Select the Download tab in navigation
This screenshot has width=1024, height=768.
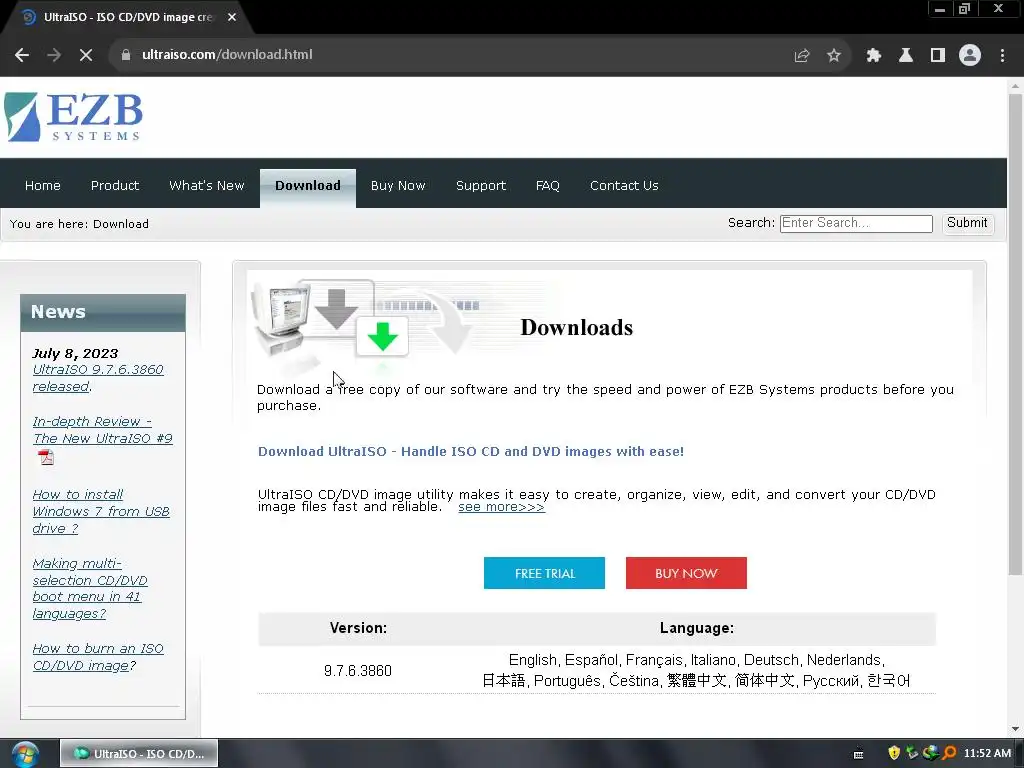(x=308, y=187)
